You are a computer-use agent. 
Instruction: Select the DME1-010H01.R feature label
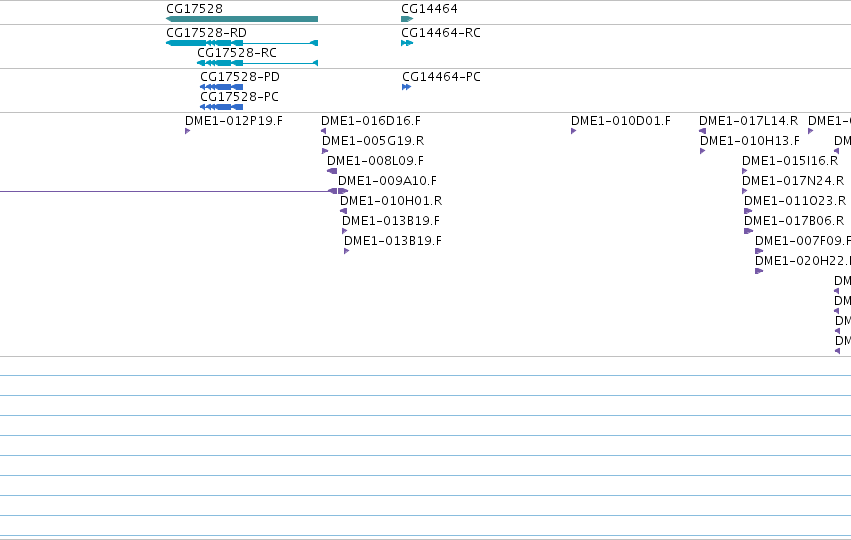pyautogui.click(x=391, y=201)
